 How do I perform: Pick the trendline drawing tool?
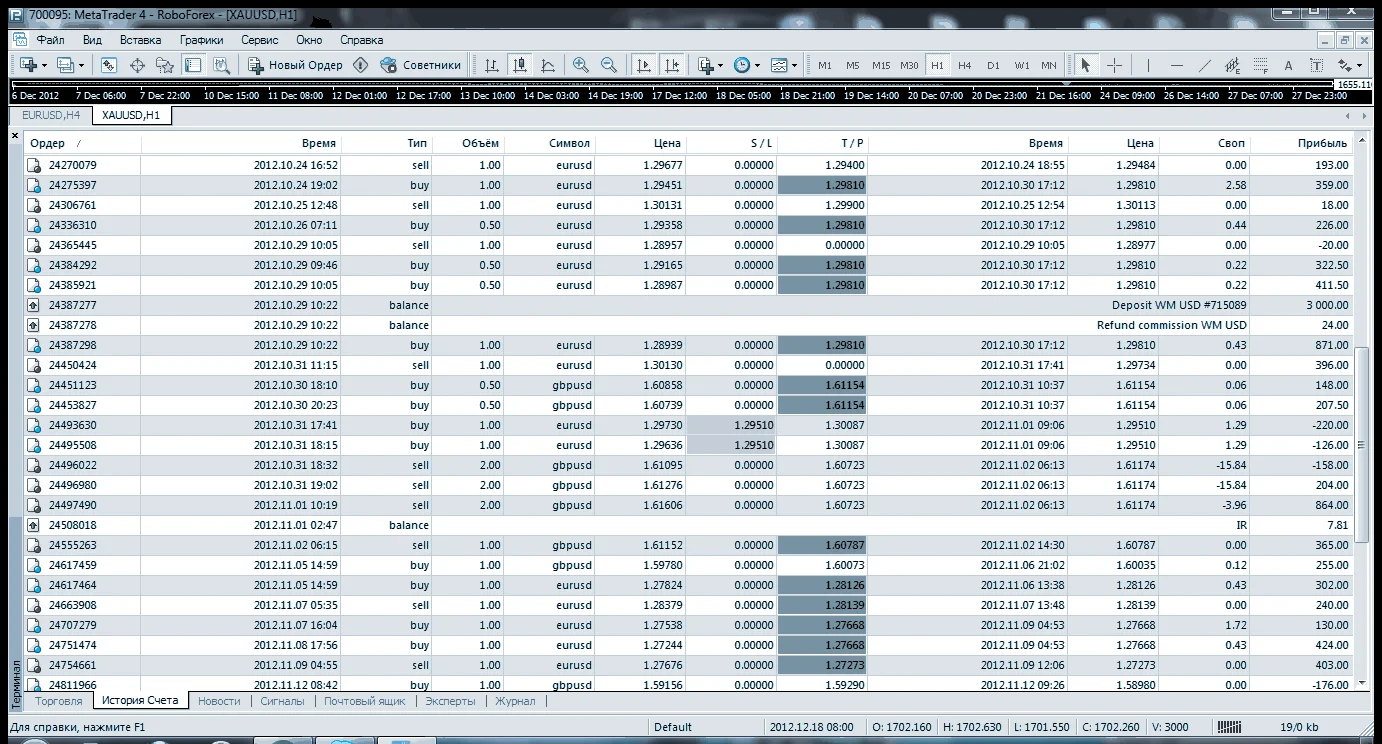1204,65
